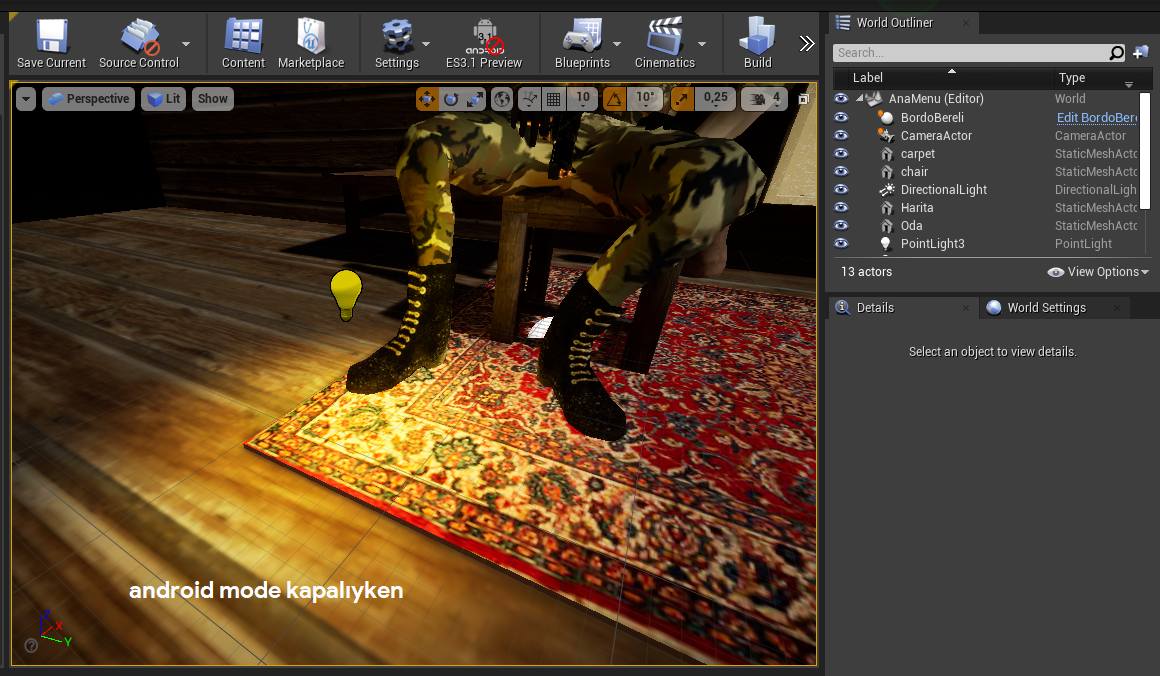The width and height of the screenshot is (1160, 676).
Task: Toggle visibility of the chair actor
Action: pos(841,172)
